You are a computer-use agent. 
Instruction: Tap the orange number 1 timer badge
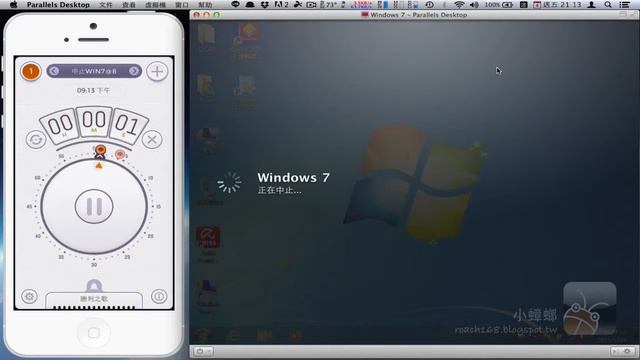click(31, 71)
